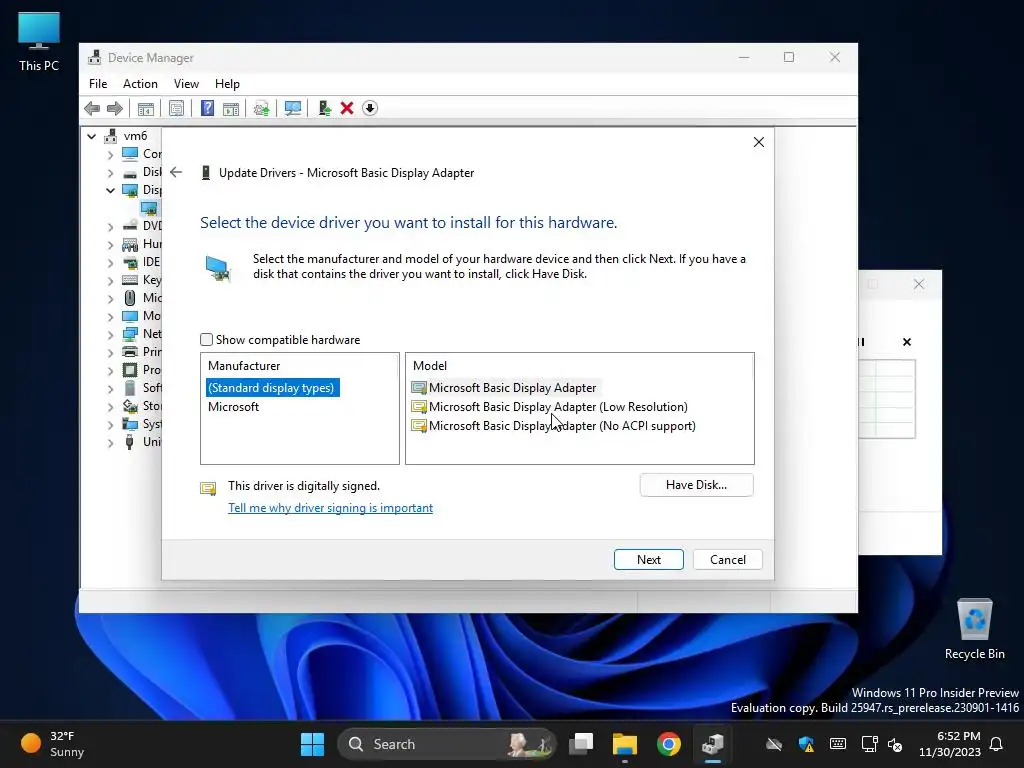Image resolution: width=1024 pixels, height=768 pixels.
Task: Select the display adapter child icon in tree
Action: tap(149, 208)
